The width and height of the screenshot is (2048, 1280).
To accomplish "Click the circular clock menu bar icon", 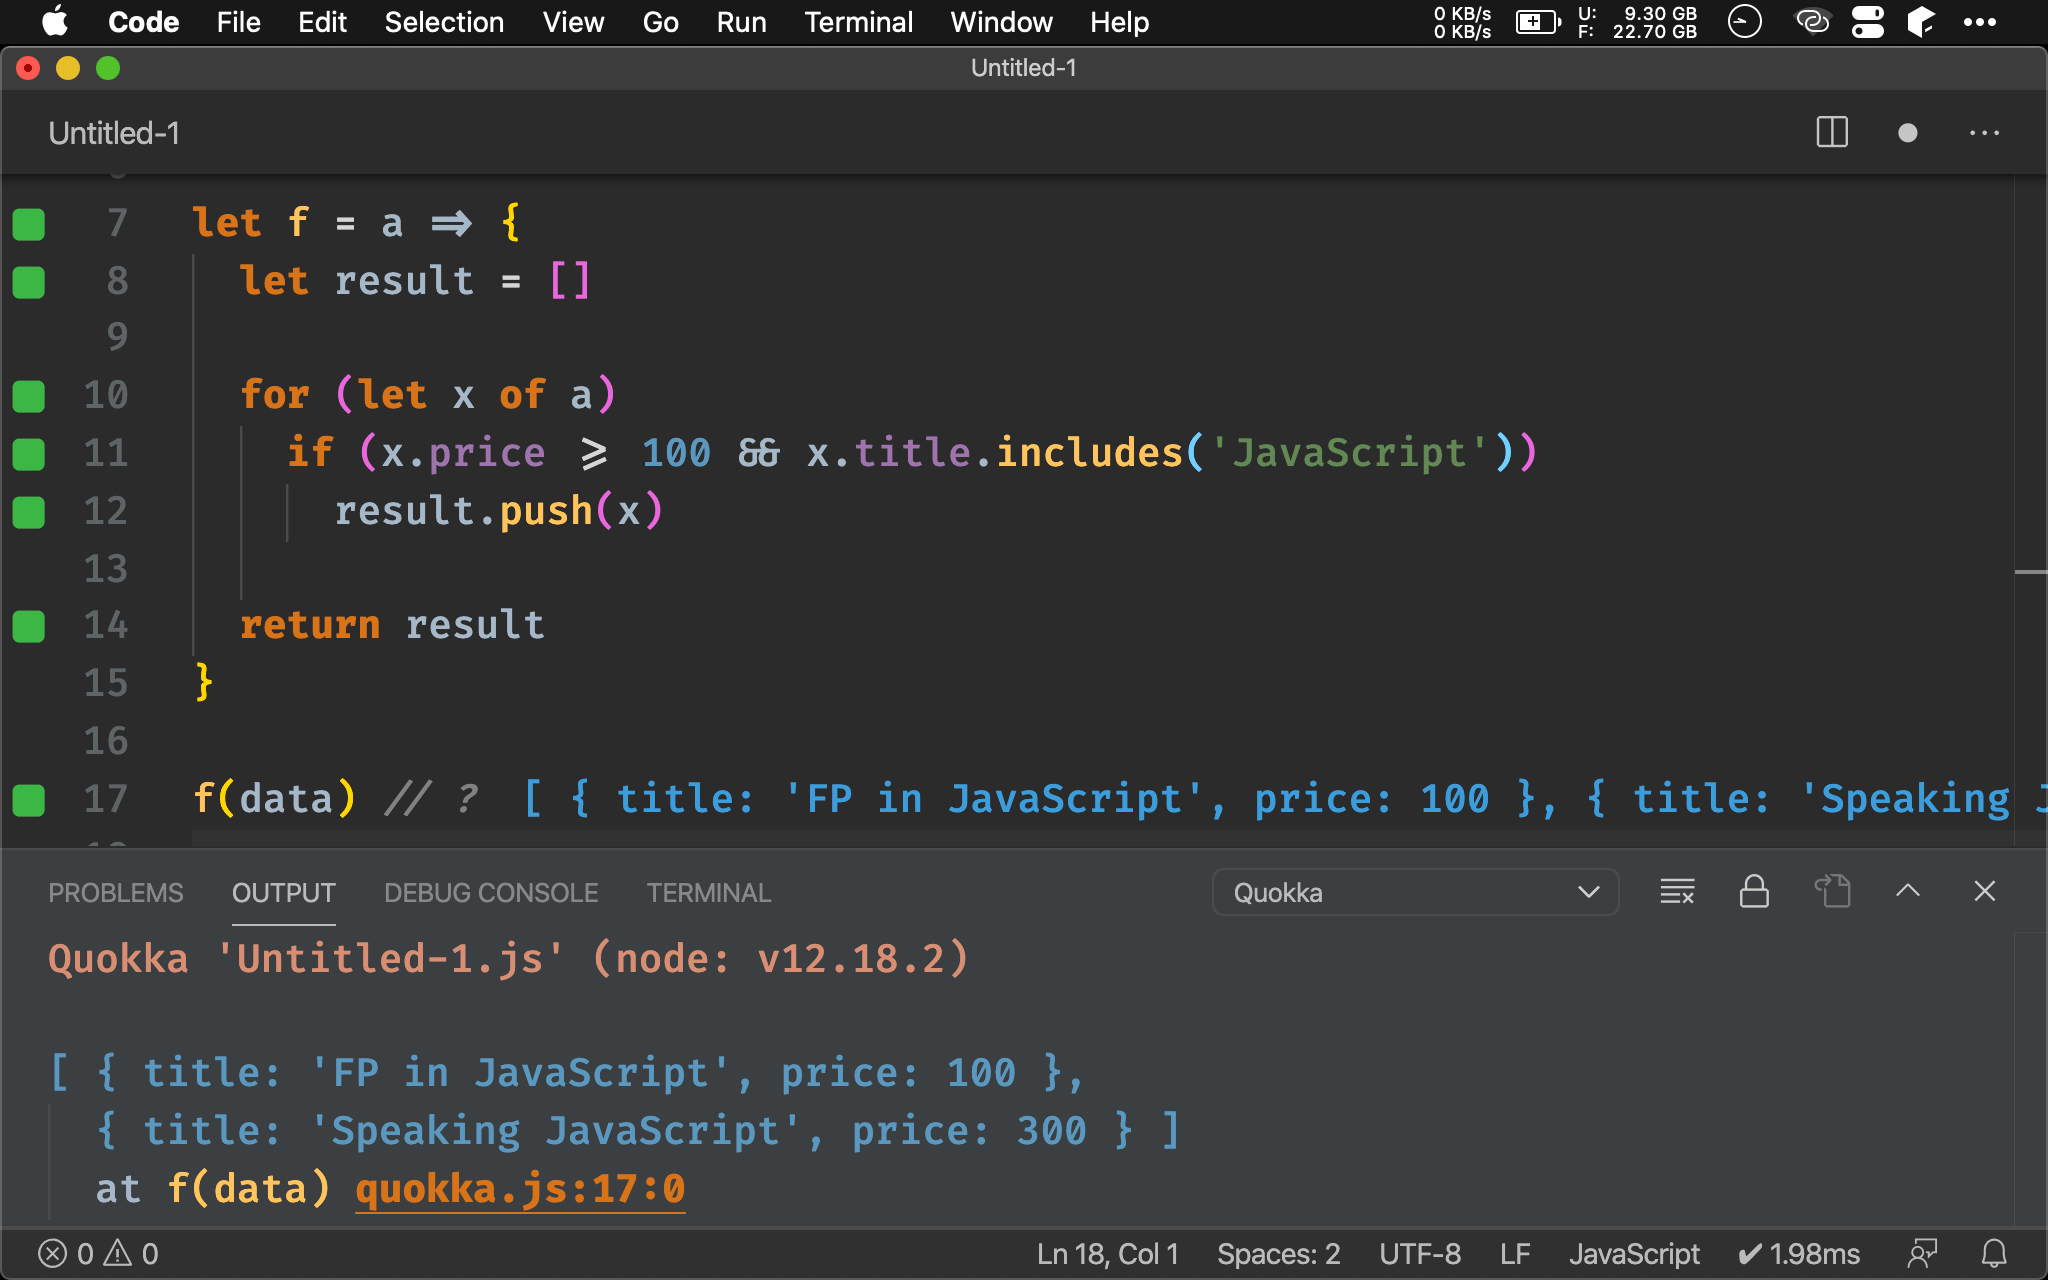I will (x=1745, y=21).
